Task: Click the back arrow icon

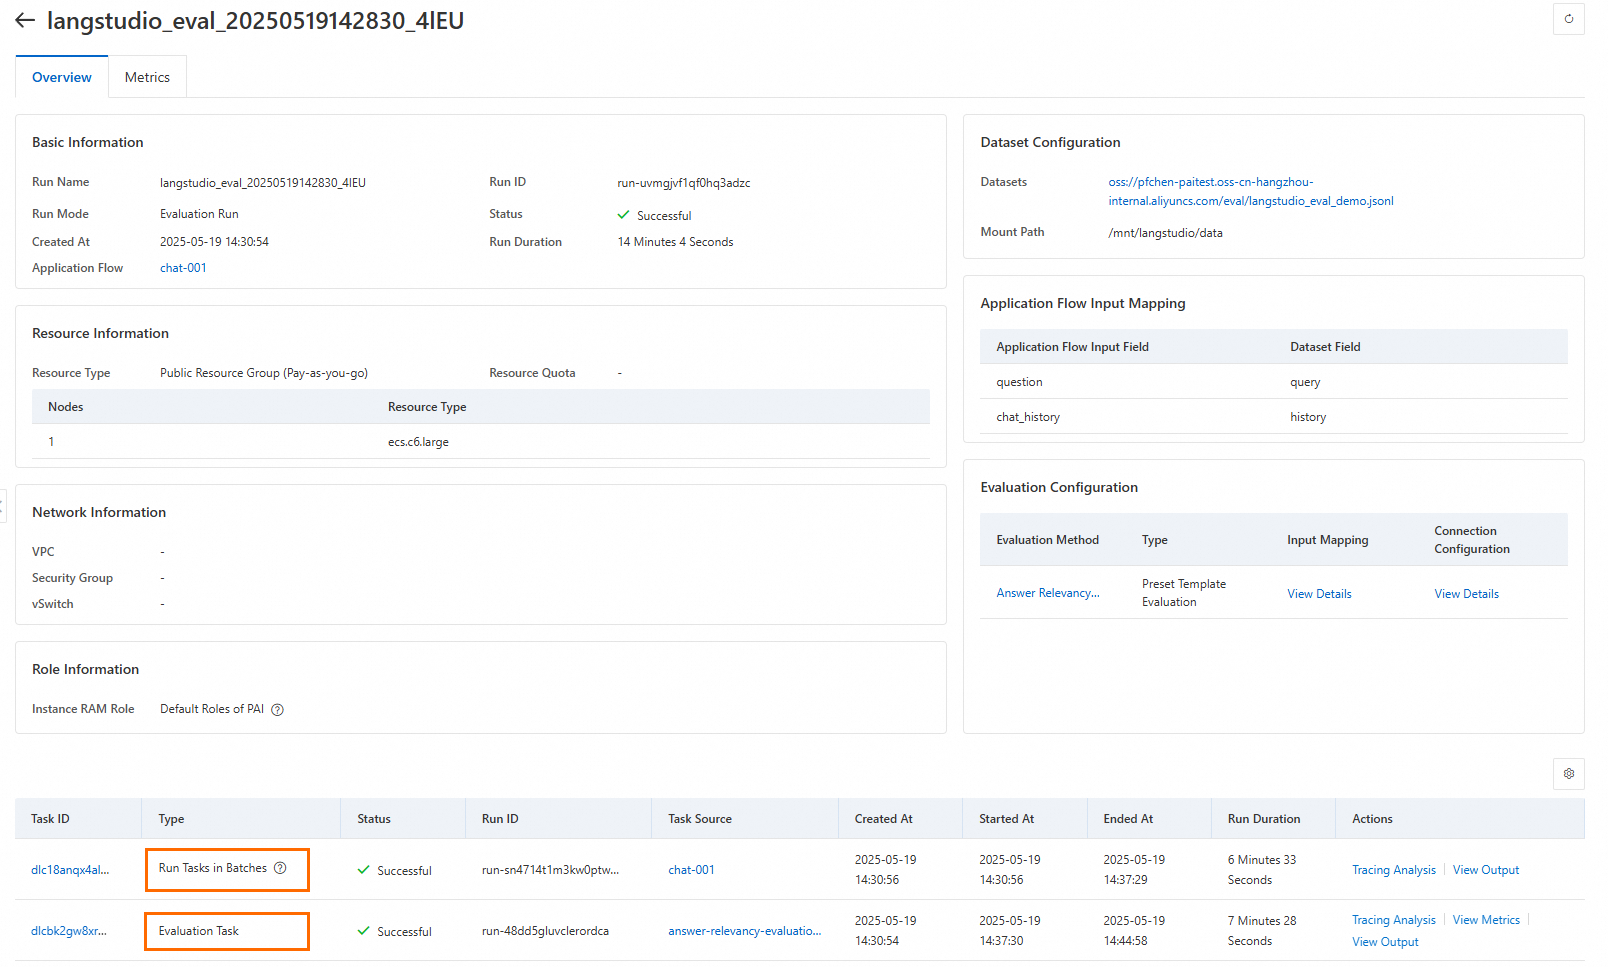Action: [25, 21]
